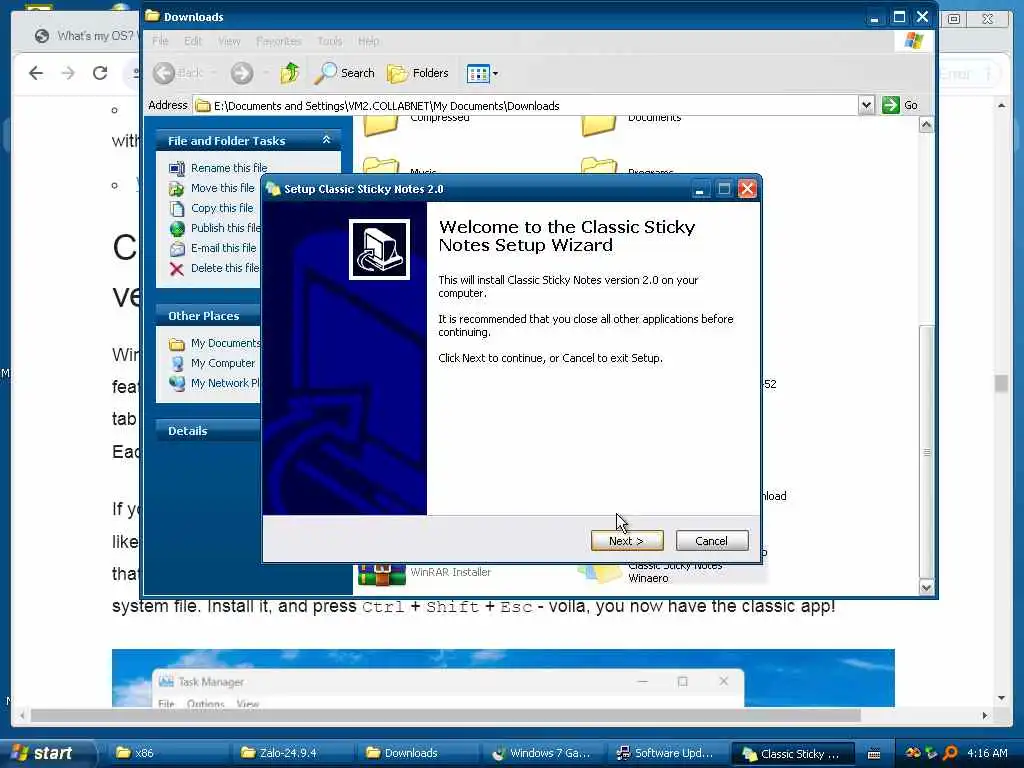Viewport: 1024px width, 768px height.
Task: Open Search in the Downloads toolbar
Action: coord(345,73)
